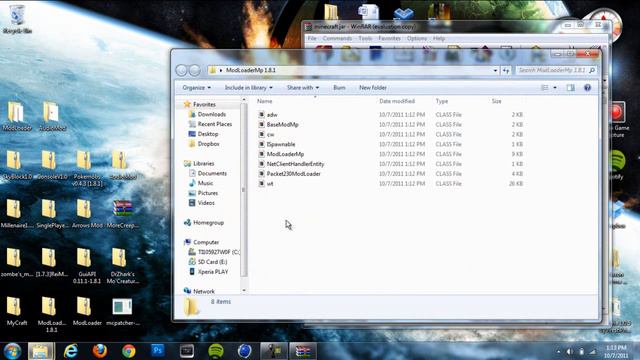
Task: Open Photoshop from the taskbar
Action: pos(158,350)
